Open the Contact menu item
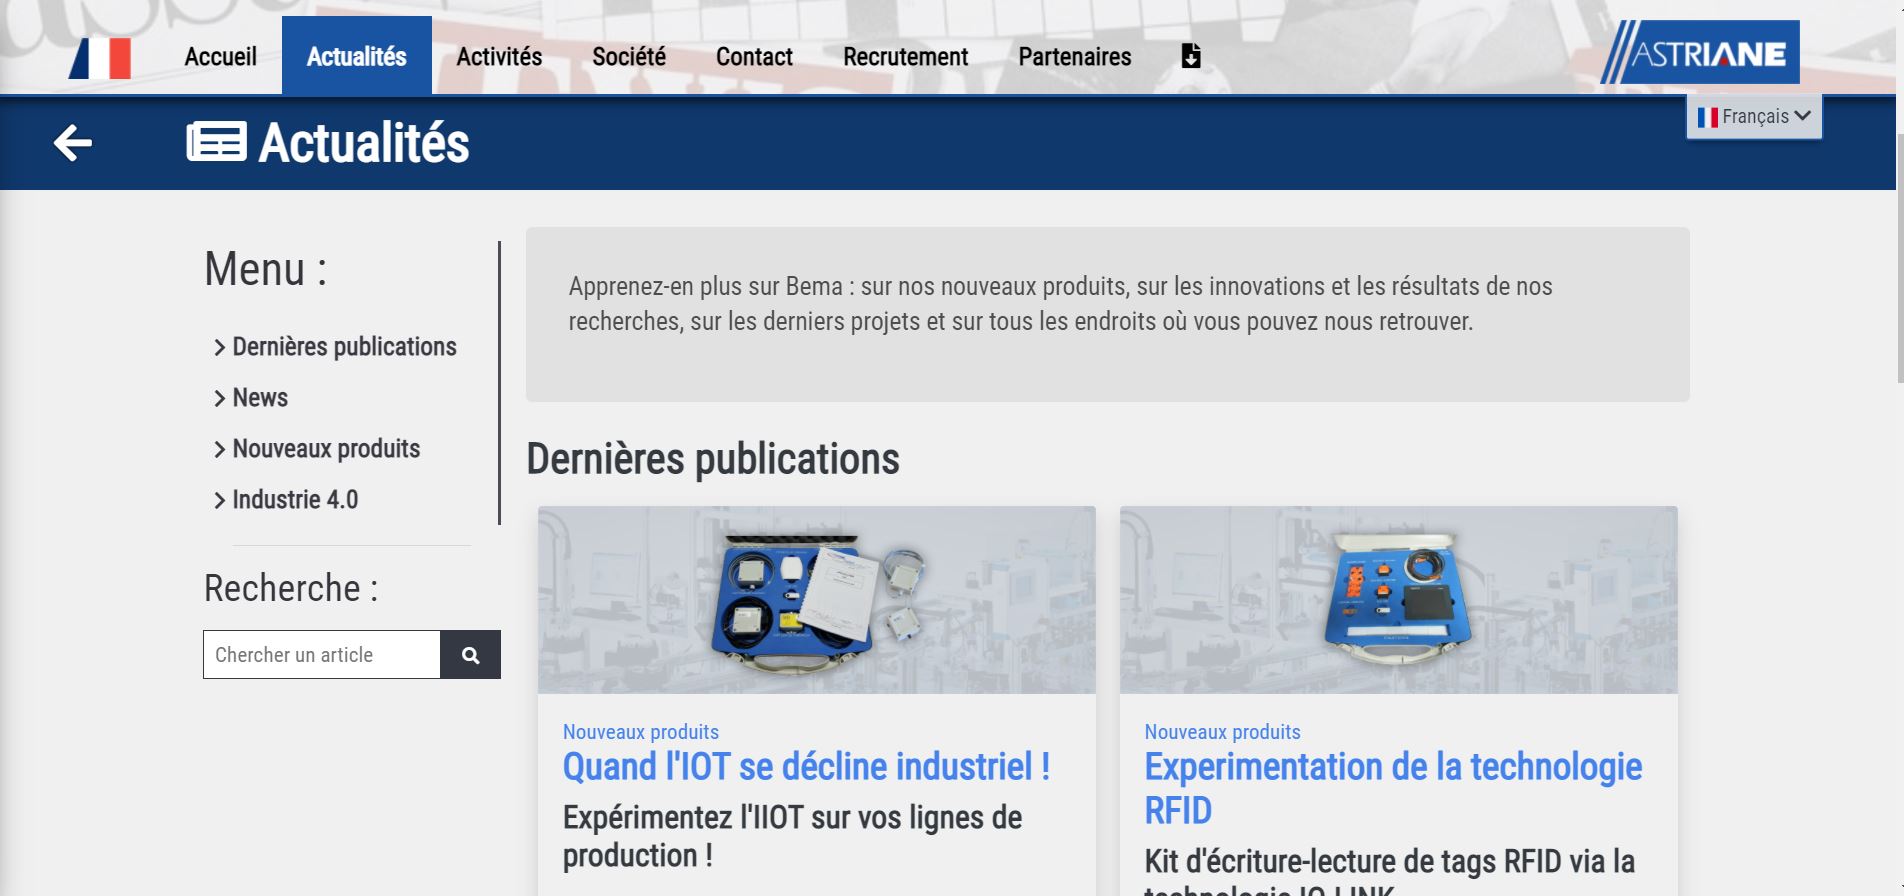This screenshot has height=896, width=1904. coord(754,57)
